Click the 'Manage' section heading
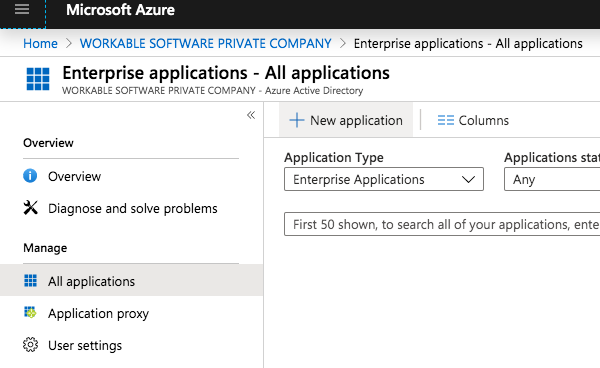Viewport: 600px width, 368px height. tap(45, 248)
